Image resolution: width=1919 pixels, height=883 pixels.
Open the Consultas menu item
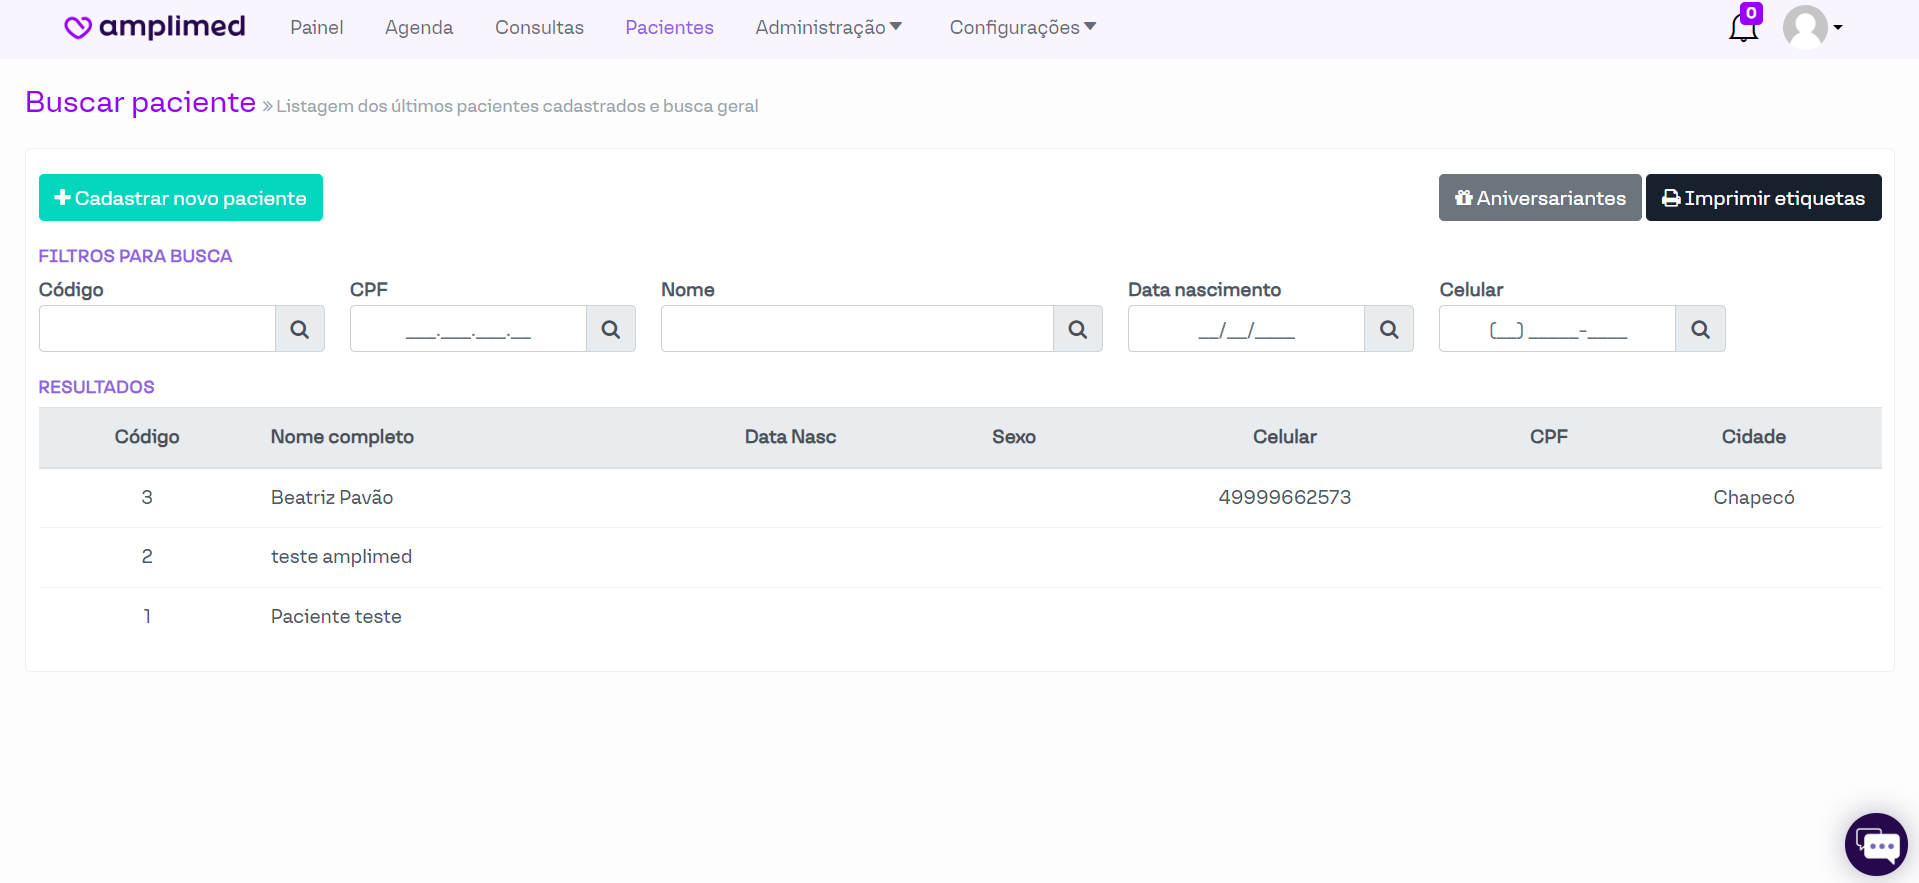tap(539, 28)
